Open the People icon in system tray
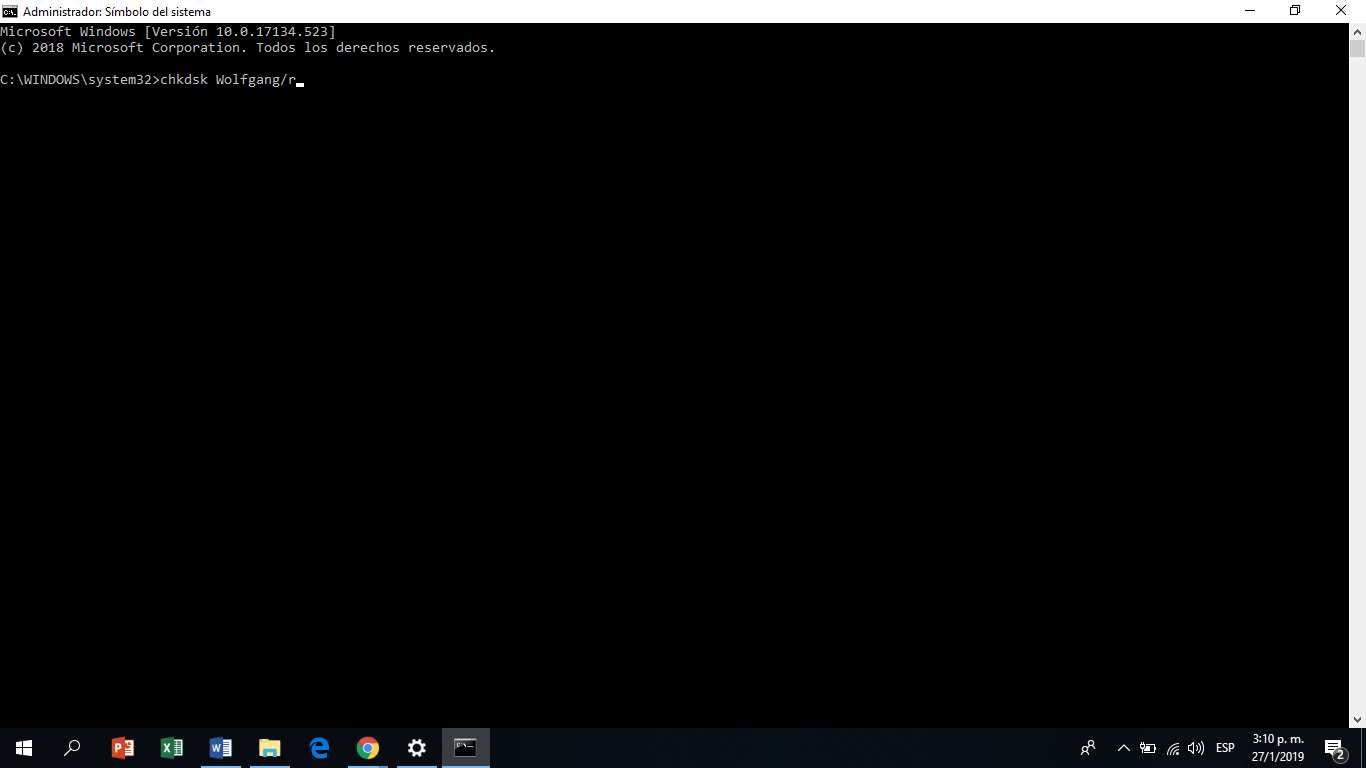The height and width of the screenshot is (768, 1366). click(1088, 747)
